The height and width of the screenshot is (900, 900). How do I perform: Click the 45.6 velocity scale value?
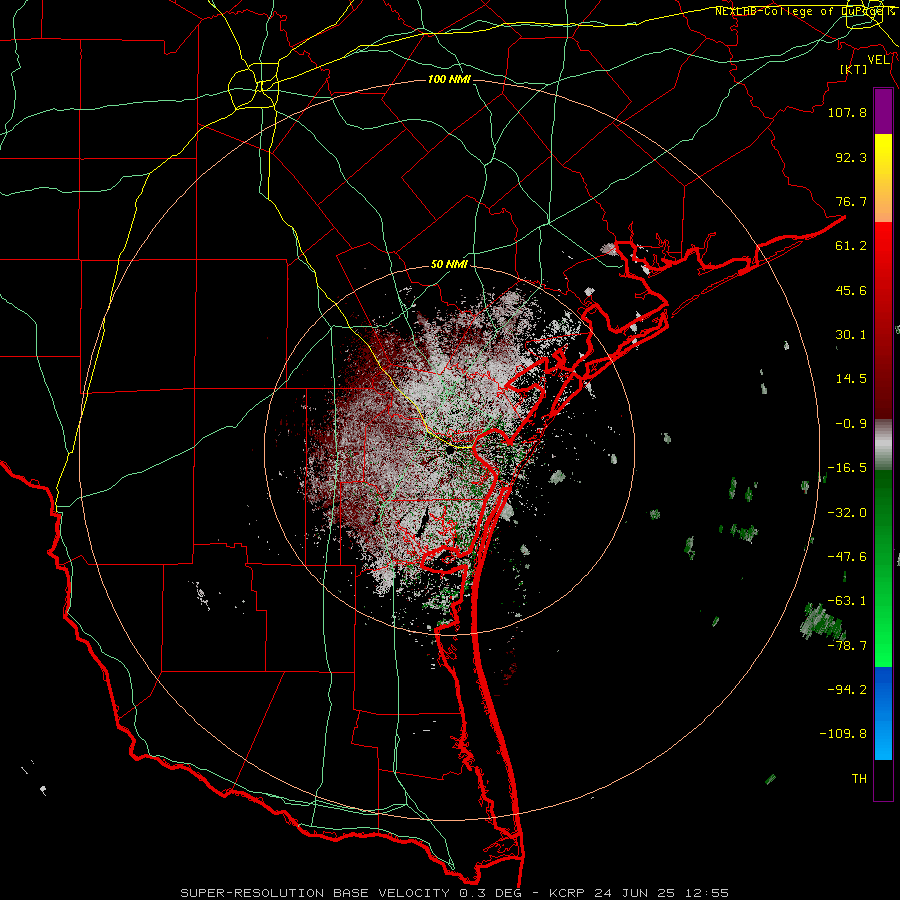pyautogui.click(x=851, y=290)
